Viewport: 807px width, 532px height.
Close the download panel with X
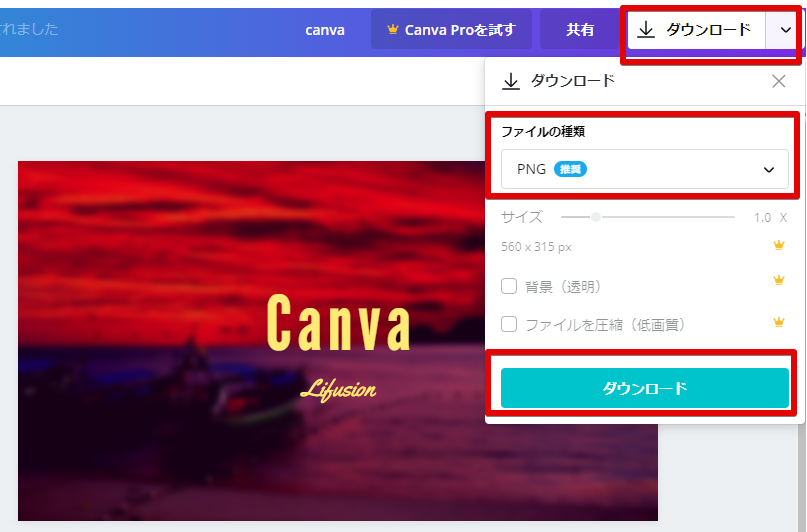tap(779, 81)
